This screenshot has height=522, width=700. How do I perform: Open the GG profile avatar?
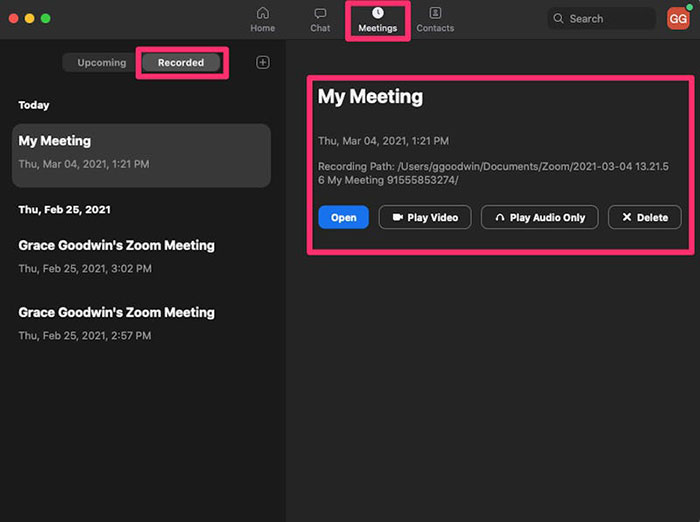677,18
